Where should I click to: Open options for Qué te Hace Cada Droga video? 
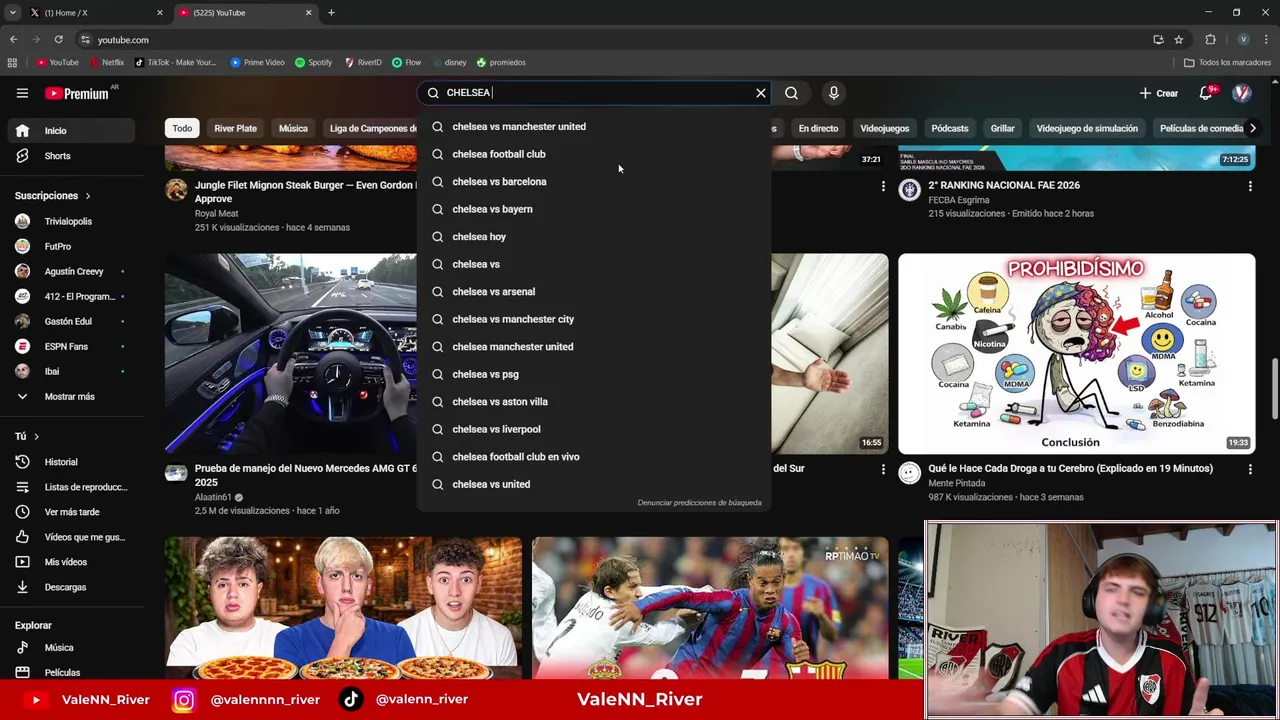[1250, 470]
